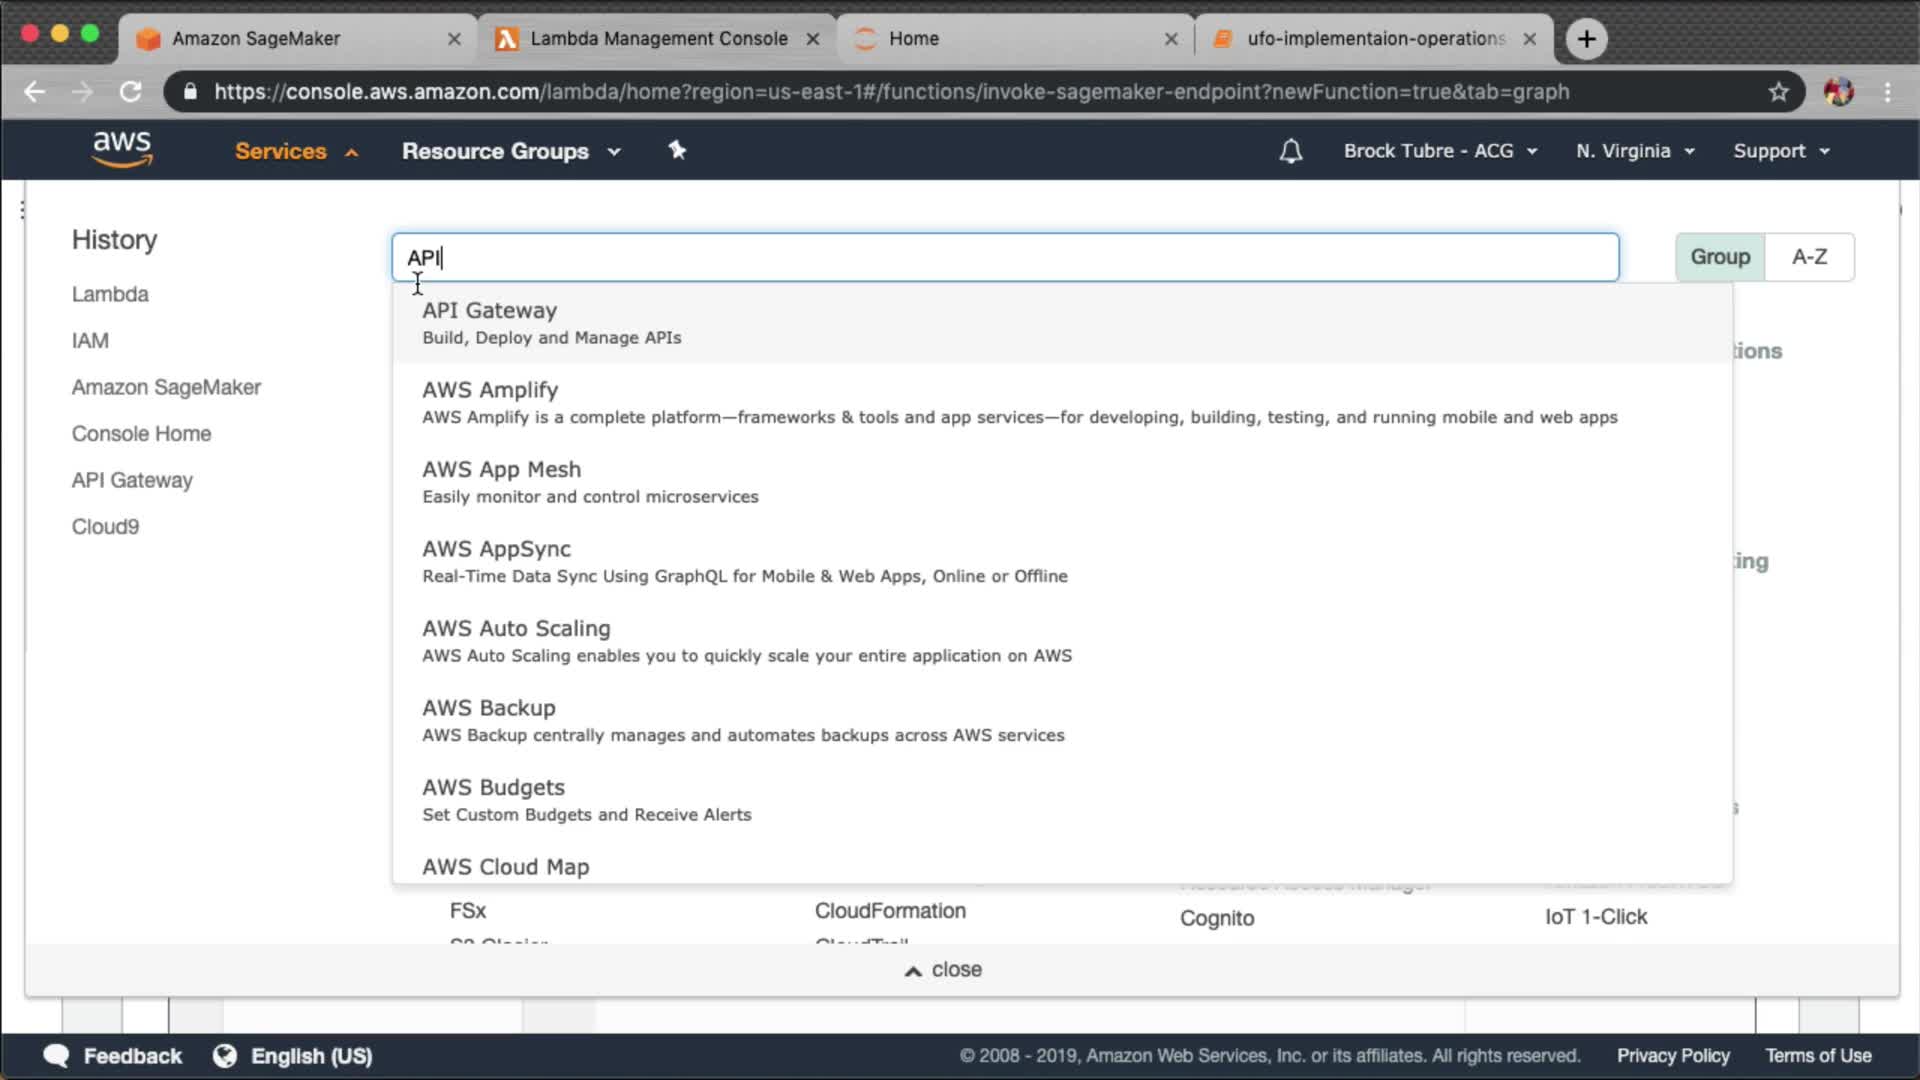This screenshot has height=1080, width=1920.
Task: Switch to Amazon SageMaker tab
Action: click(x=256, y=39)
